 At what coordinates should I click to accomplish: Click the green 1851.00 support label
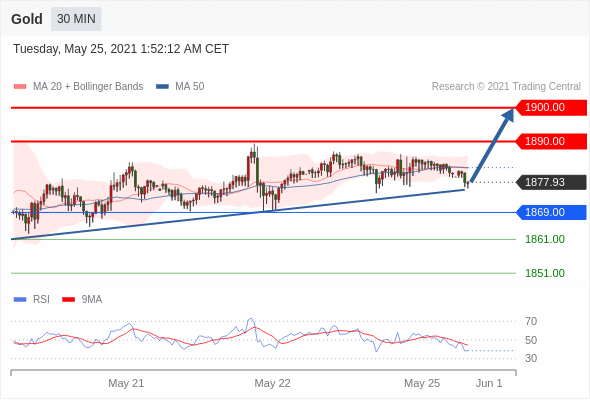tap(545, 273)
